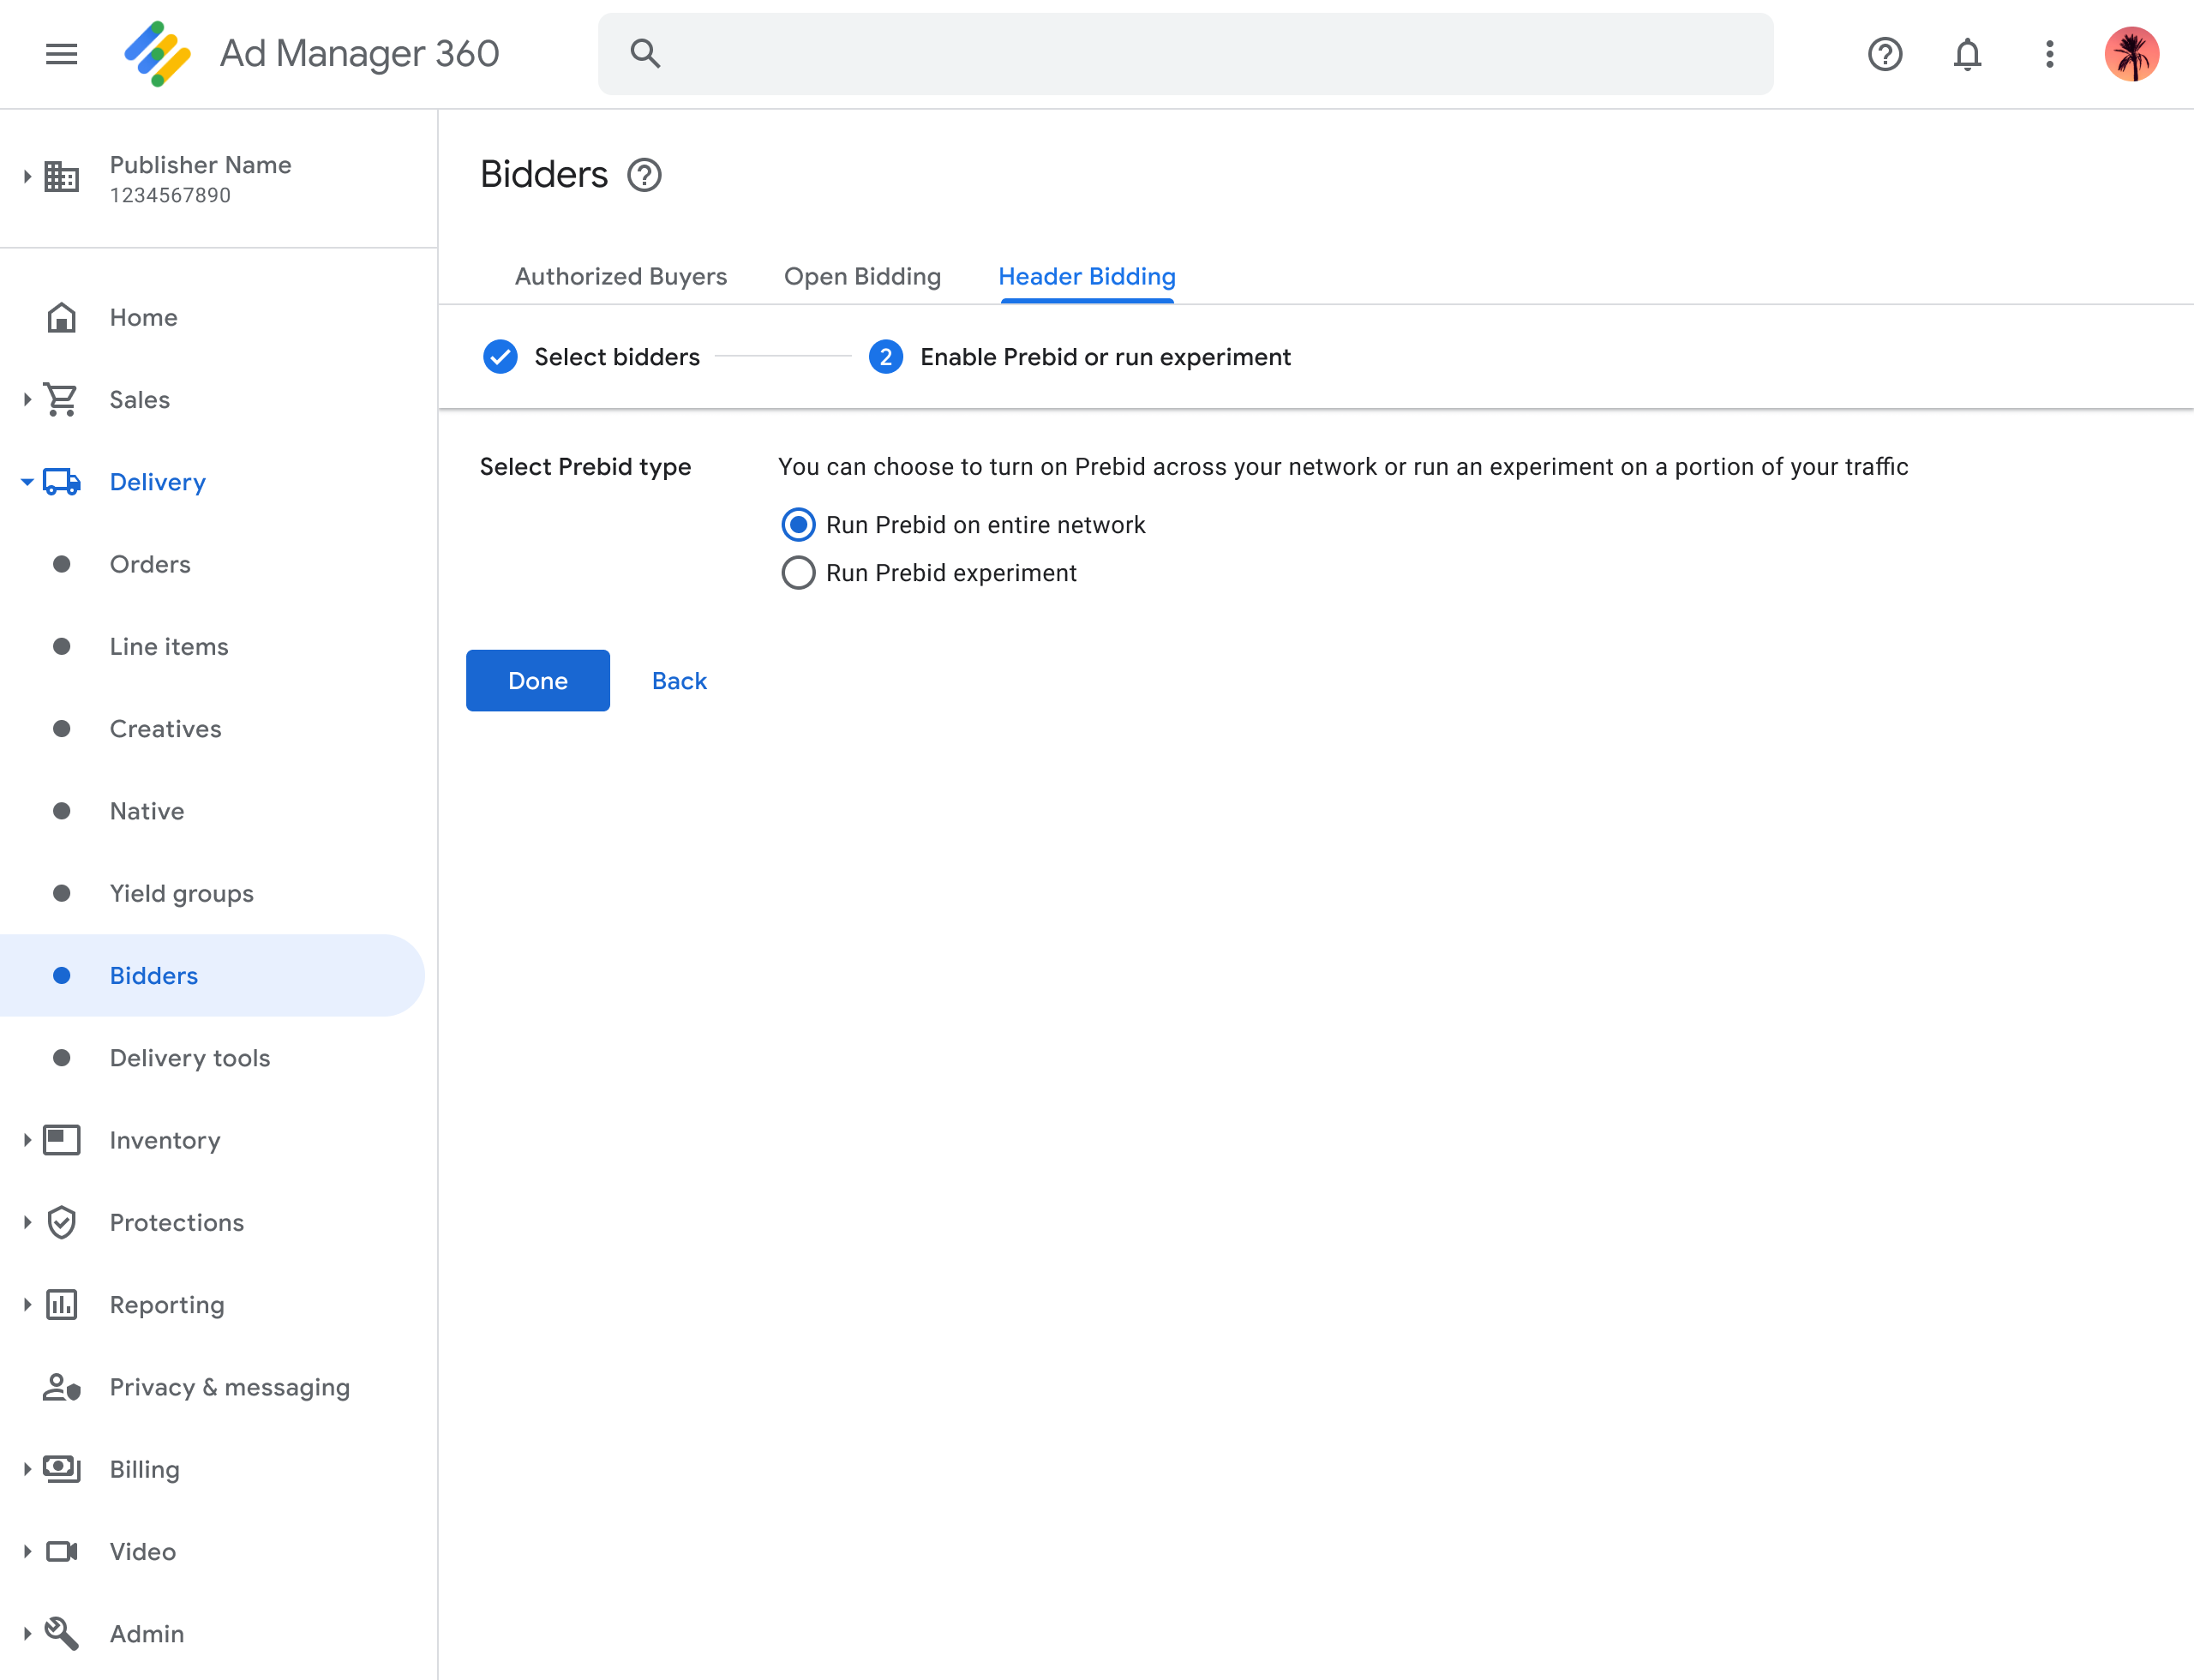The height and width of the screenshot is (1680, 2194).
Task: Click the Back link
Action: click(x=679, y=681)
